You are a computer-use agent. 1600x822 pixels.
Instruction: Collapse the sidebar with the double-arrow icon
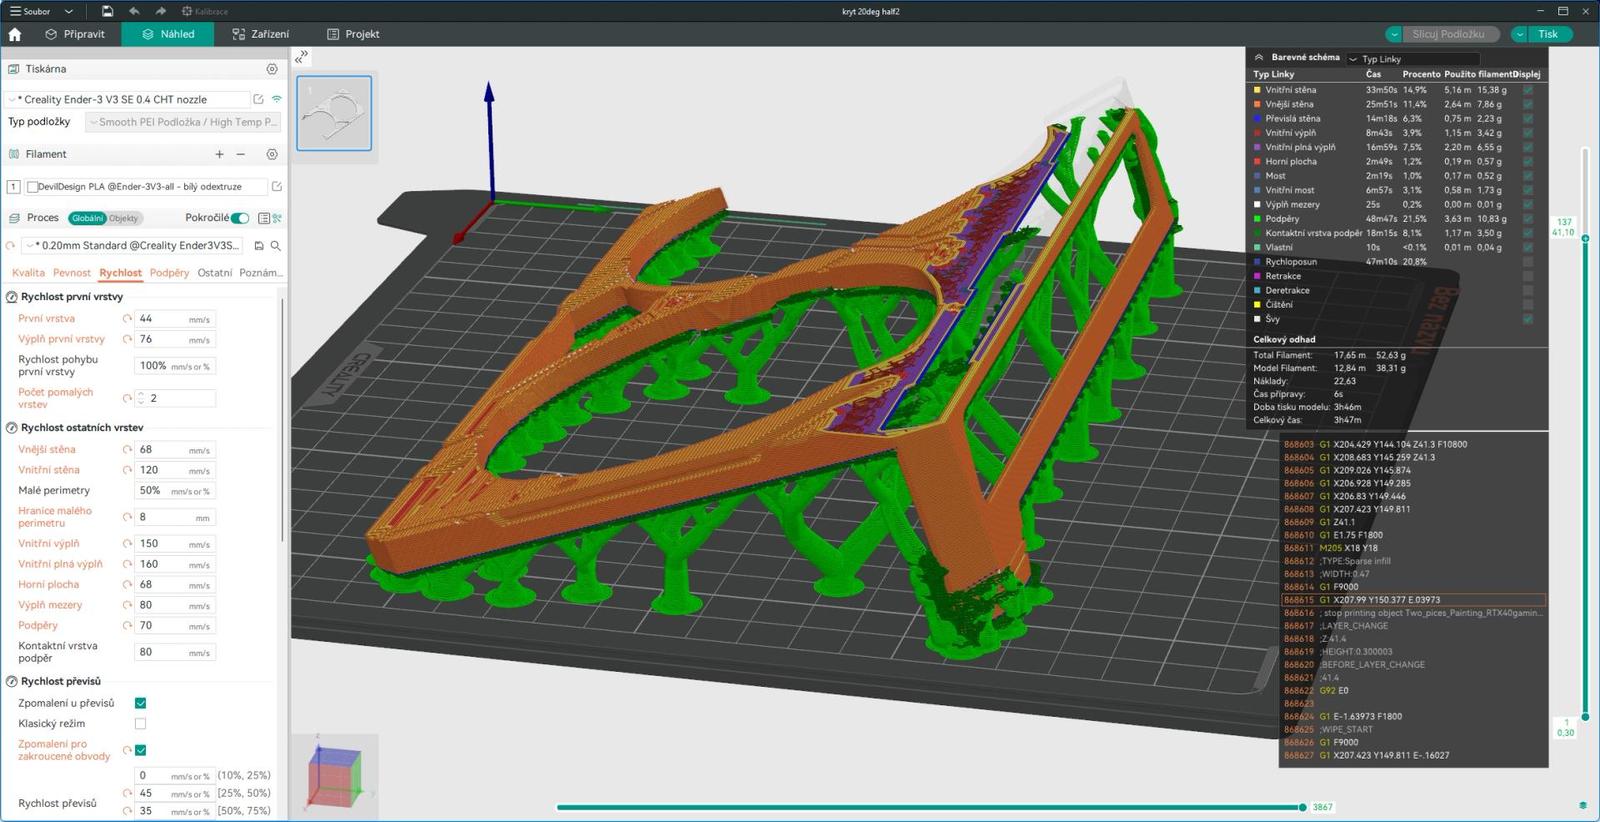pos(301,57)
